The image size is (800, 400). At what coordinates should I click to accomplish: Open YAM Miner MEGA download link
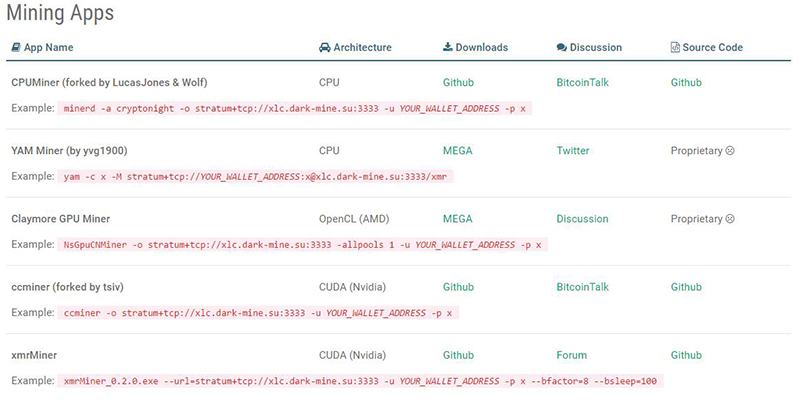458,151
